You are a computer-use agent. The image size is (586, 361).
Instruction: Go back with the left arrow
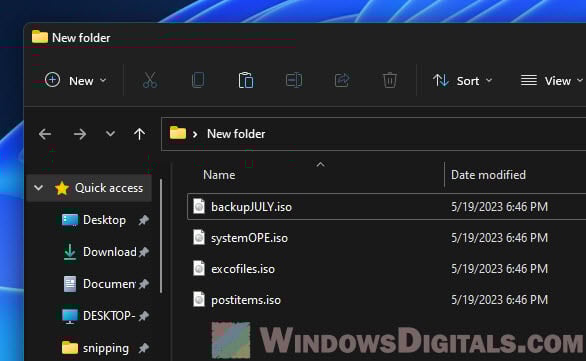(45, 134)
